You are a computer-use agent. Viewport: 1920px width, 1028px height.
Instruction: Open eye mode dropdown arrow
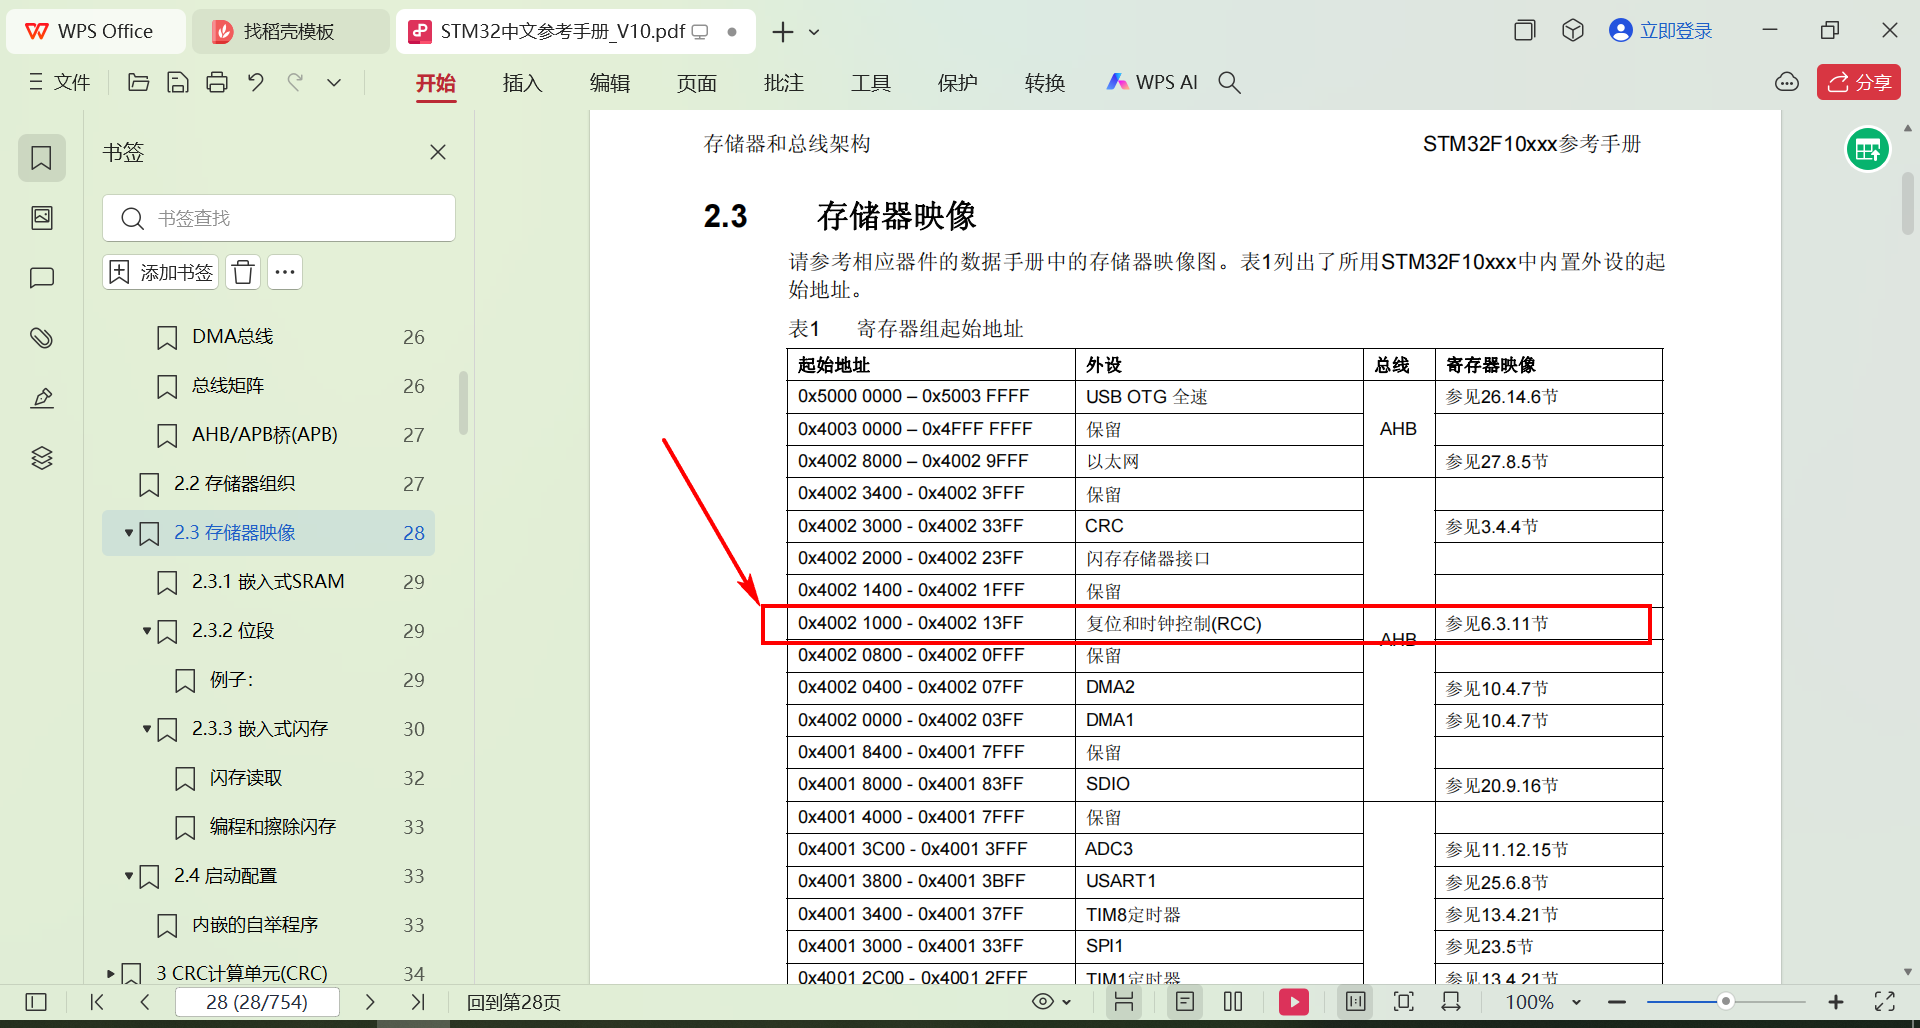(1067, 1001)
